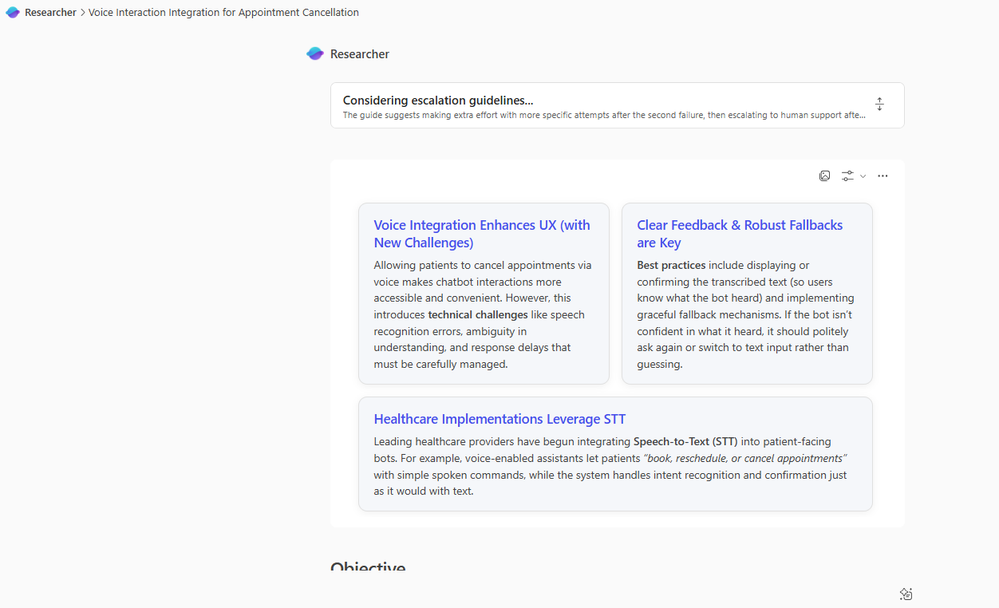Click the 'Voice Integration Enhances UX' card heading

point(482,234)
